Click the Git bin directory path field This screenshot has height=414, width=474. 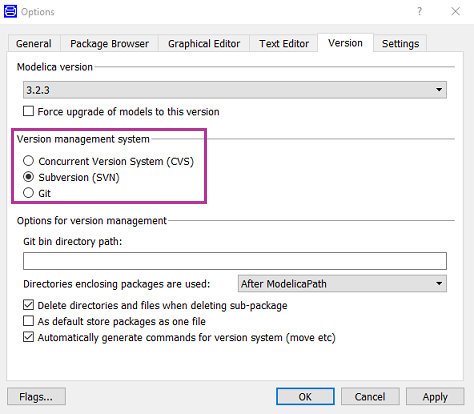pos(235,261)
